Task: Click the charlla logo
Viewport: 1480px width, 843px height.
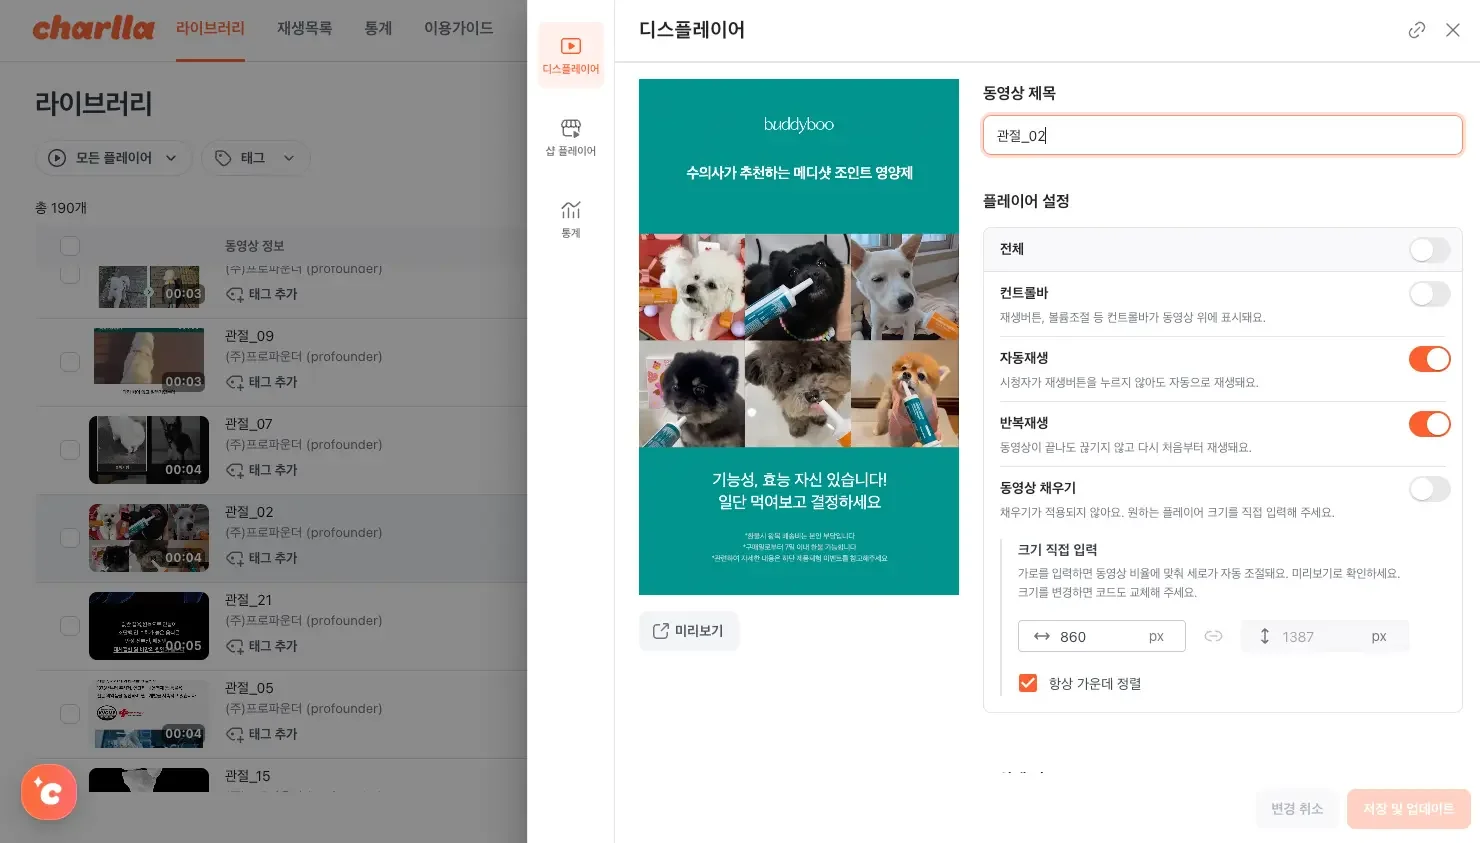Action: pos(93,28)
